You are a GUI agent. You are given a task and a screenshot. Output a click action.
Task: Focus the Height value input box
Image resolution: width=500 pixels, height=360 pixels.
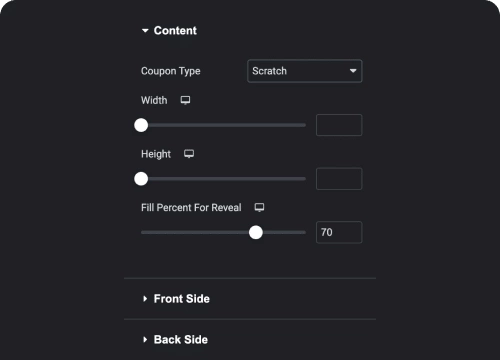click(339, 179)
